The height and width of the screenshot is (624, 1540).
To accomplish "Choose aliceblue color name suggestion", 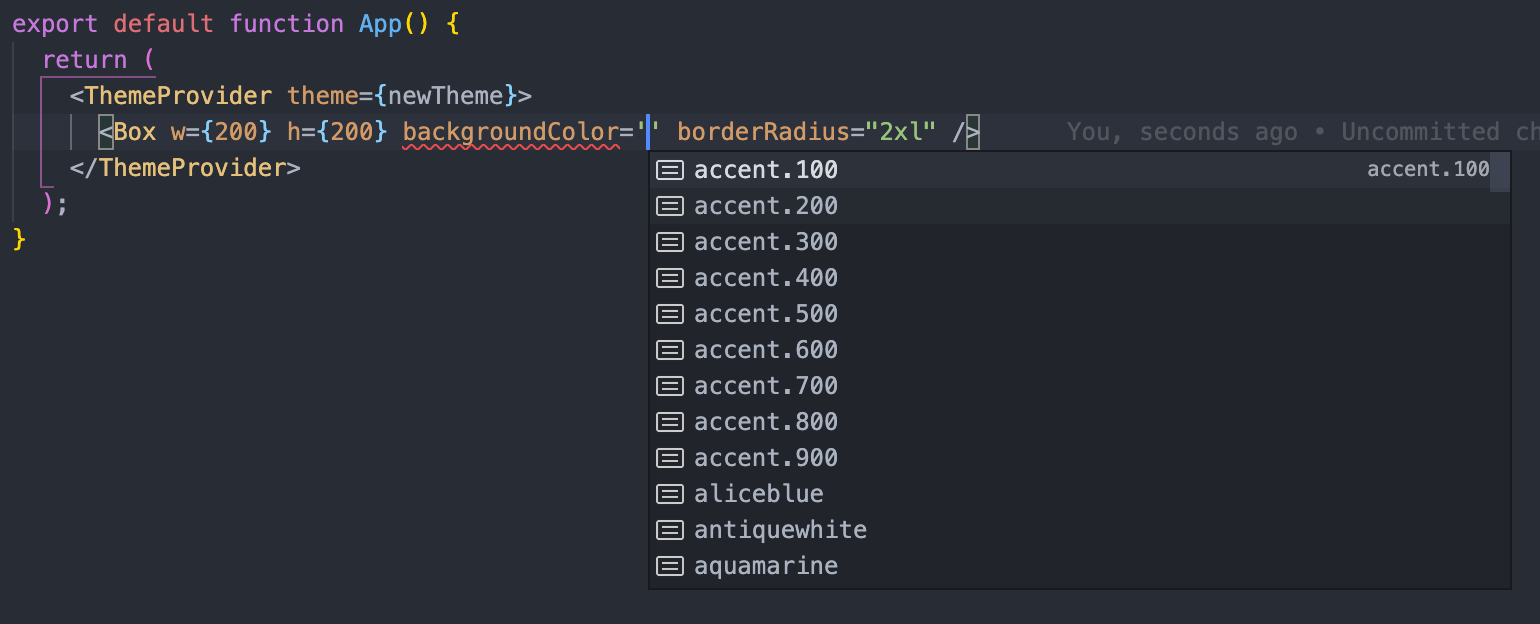I will pyautogui.click(x=1080, y=494).
